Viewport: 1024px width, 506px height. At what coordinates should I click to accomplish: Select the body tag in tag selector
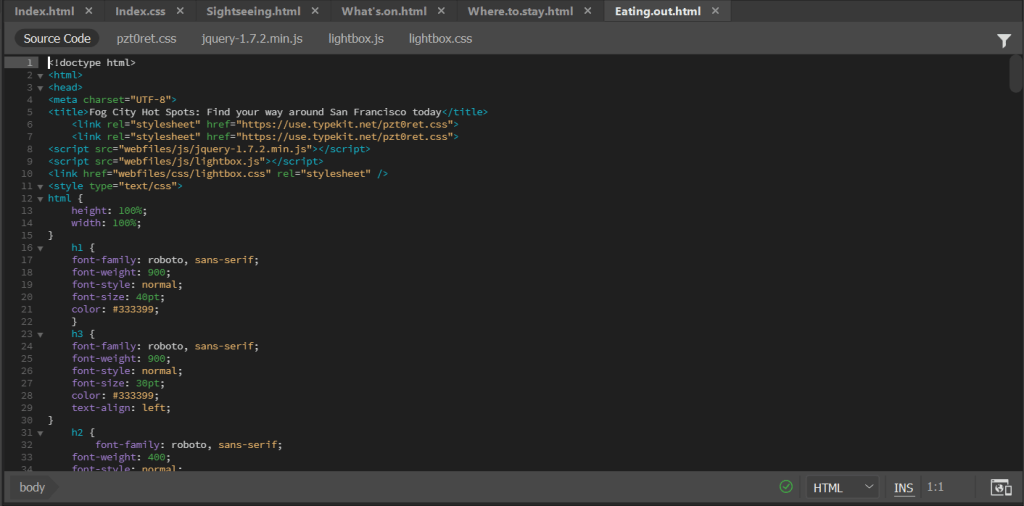tap(32, 487)
